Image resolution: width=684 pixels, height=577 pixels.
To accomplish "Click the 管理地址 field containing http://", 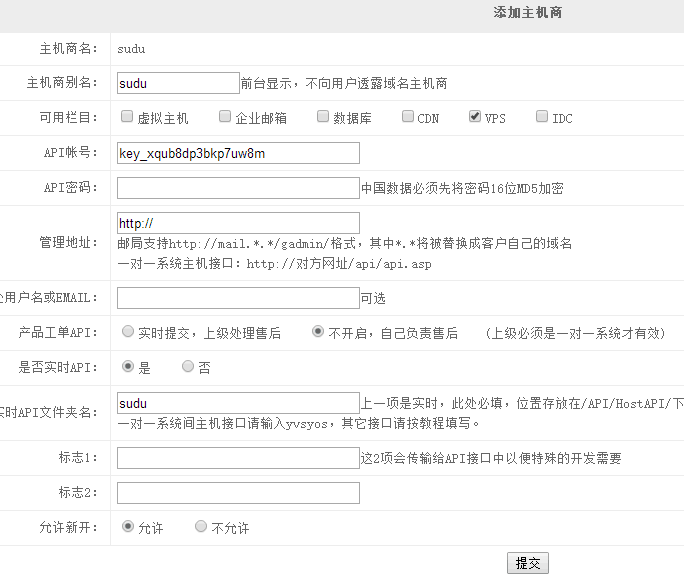I will point(238,223).
